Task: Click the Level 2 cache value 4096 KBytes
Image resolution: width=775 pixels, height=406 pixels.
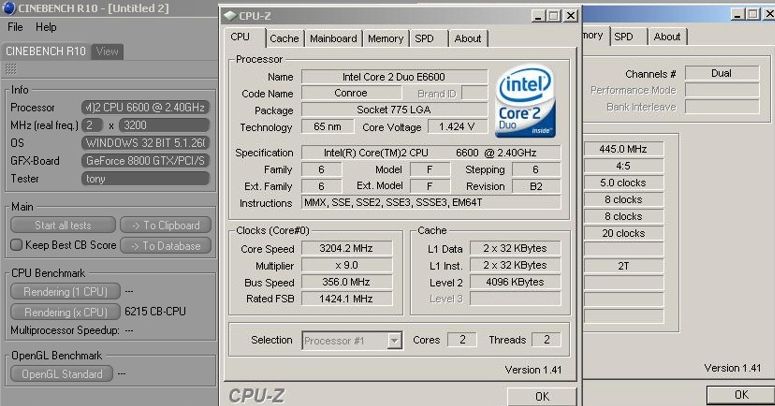Action: point(515,282)
